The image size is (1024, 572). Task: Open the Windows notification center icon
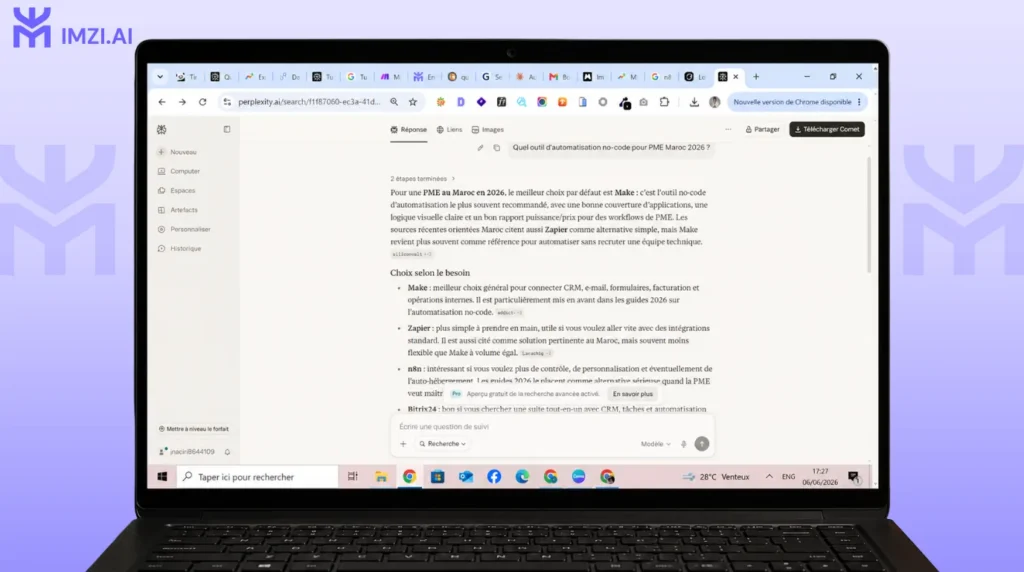(854, 477)
